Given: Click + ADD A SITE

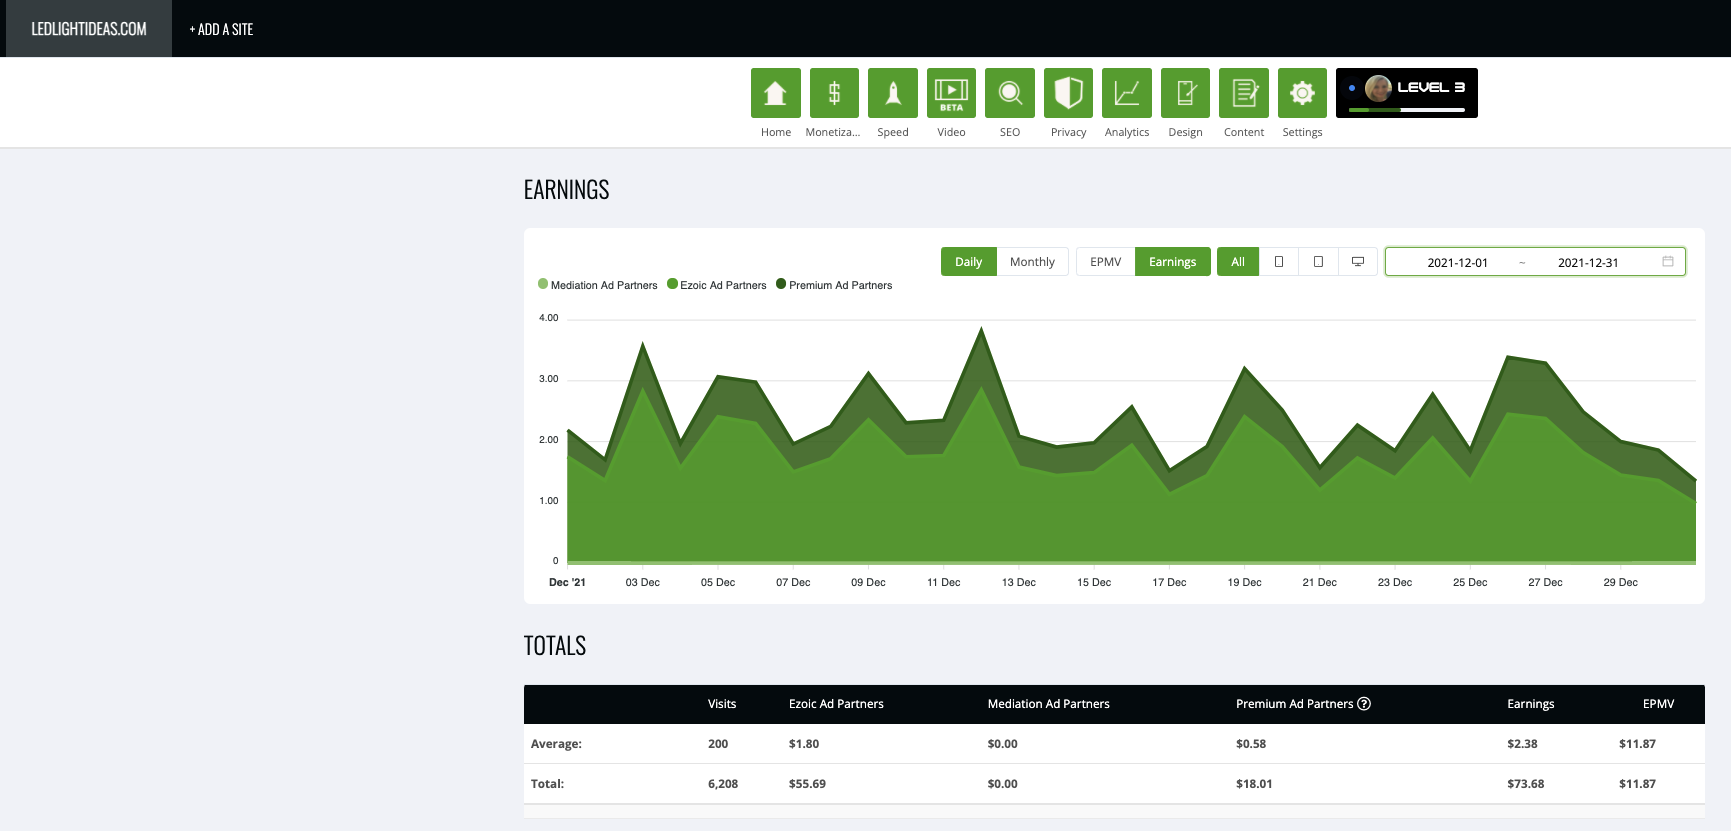Looking at the screenshot, I should click(221, 30).
